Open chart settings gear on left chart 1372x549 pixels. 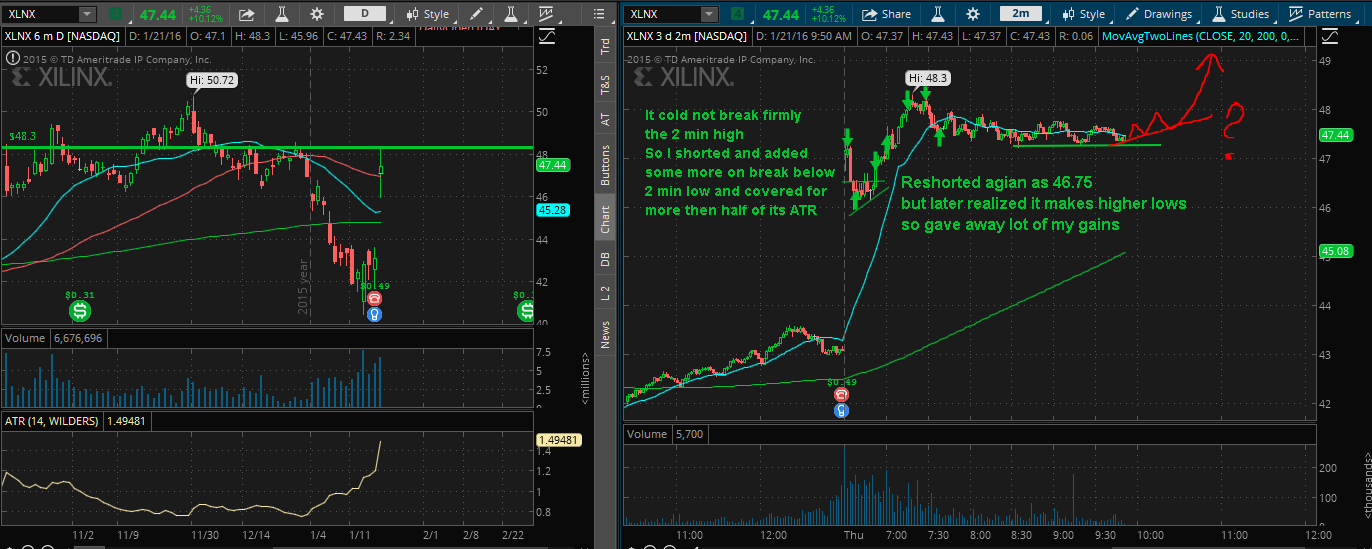tap(317, 14)
